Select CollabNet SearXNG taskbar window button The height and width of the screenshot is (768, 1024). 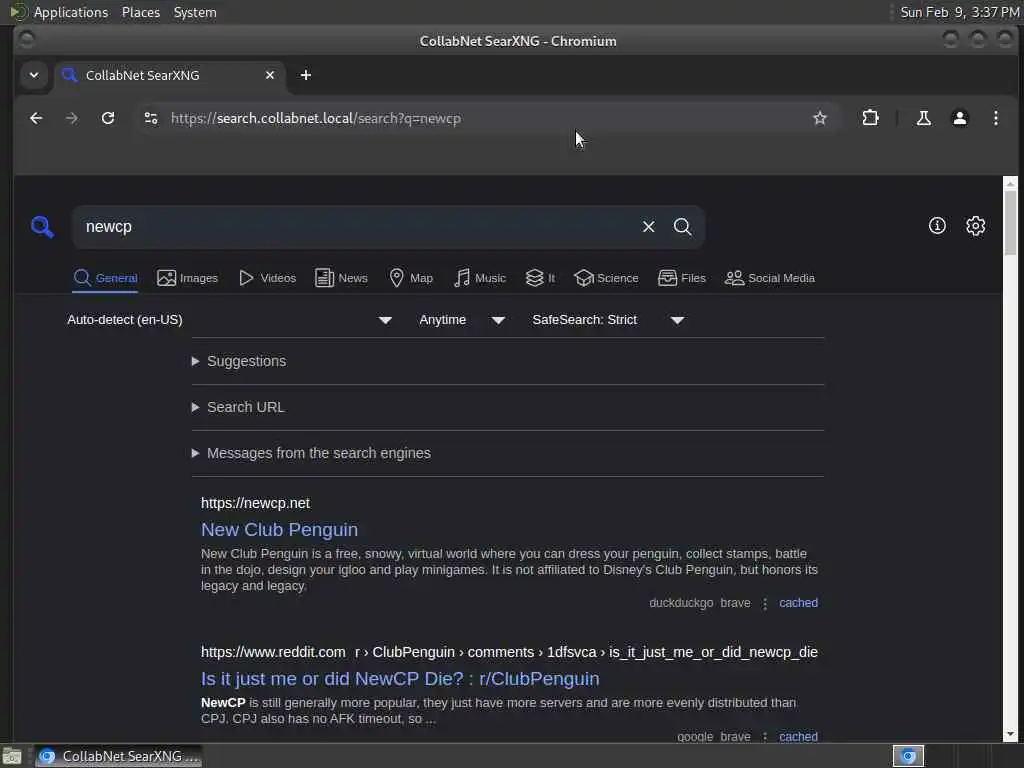point(119,756)
